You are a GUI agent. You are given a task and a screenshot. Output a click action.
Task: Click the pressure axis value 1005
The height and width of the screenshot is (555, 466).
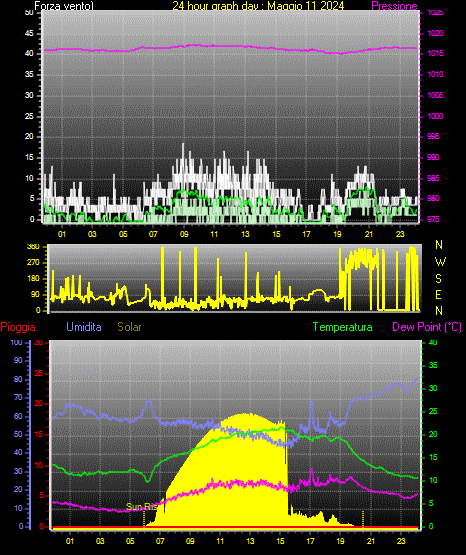(x=436, y=95)
